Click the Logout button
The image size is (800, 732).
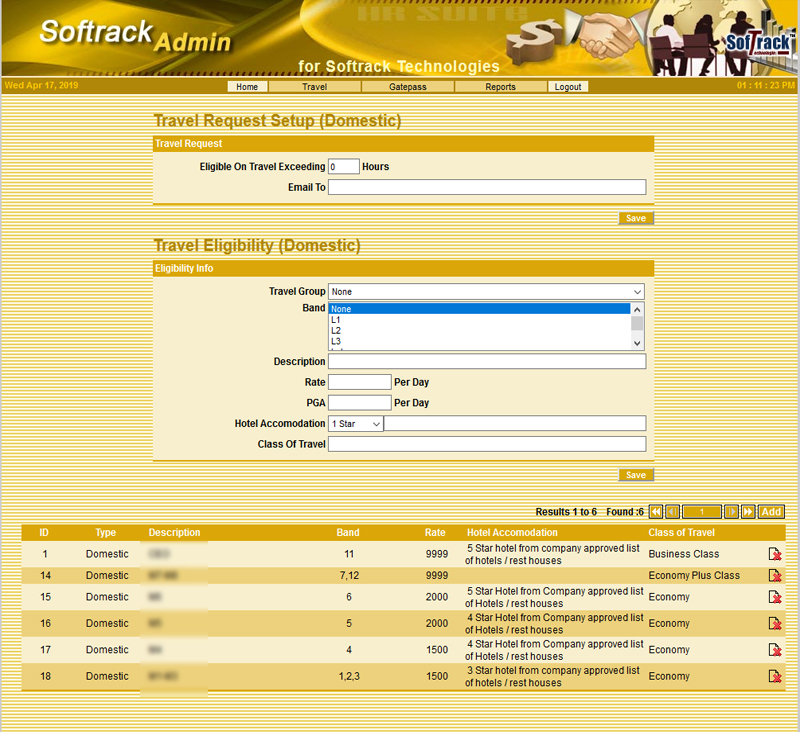pos(568,87)
